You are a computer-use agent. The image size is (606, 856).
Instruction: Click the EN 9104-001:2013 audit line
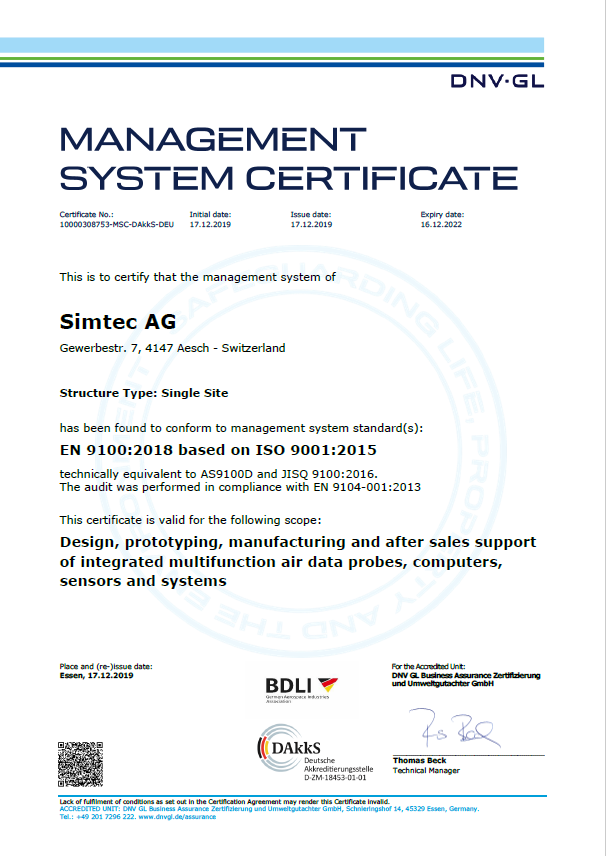click(240, 487)
